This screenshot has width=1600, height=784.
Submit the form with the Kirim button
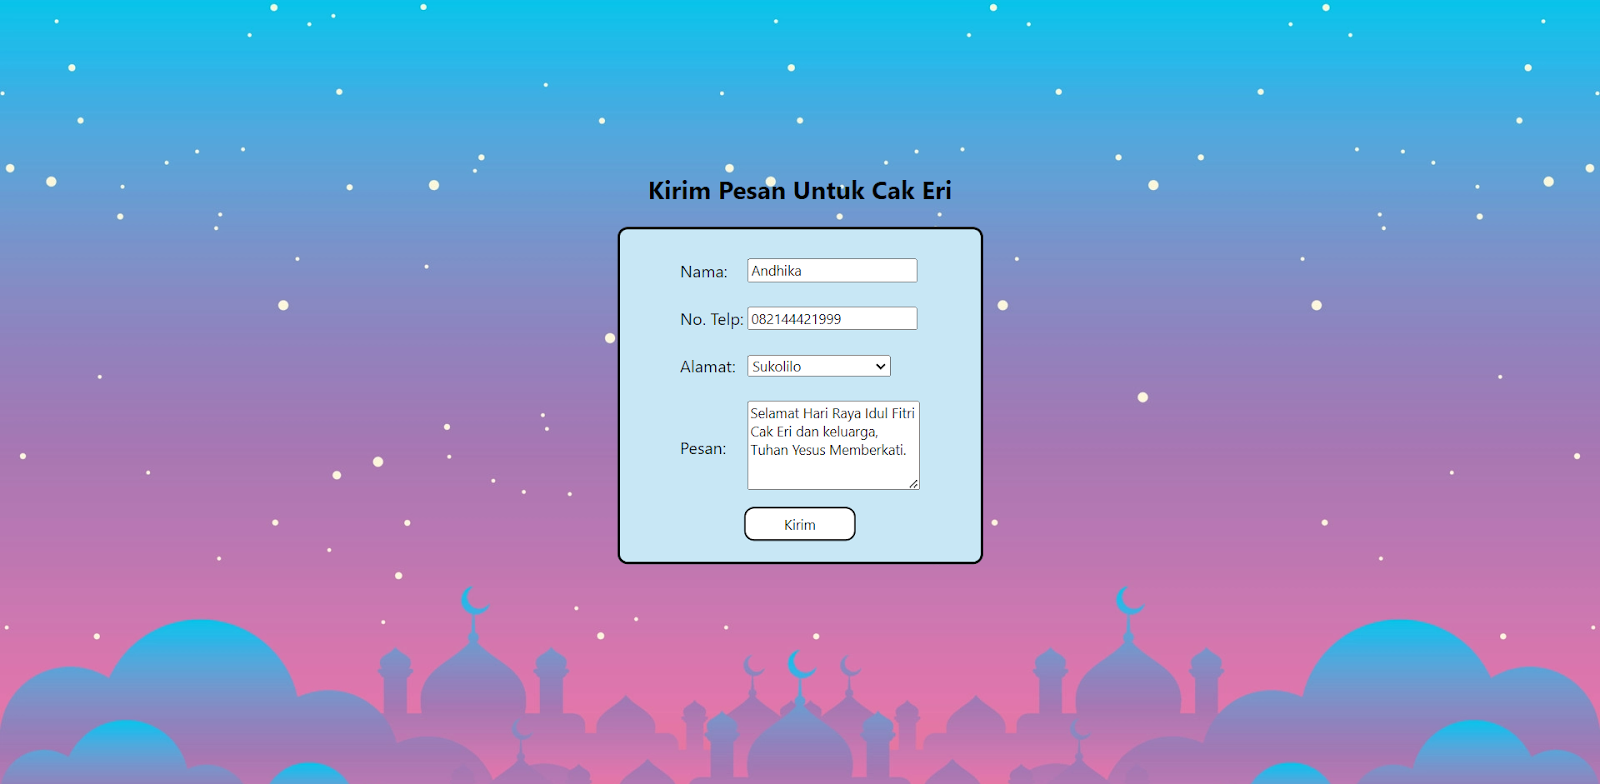[x=800, y=524]
